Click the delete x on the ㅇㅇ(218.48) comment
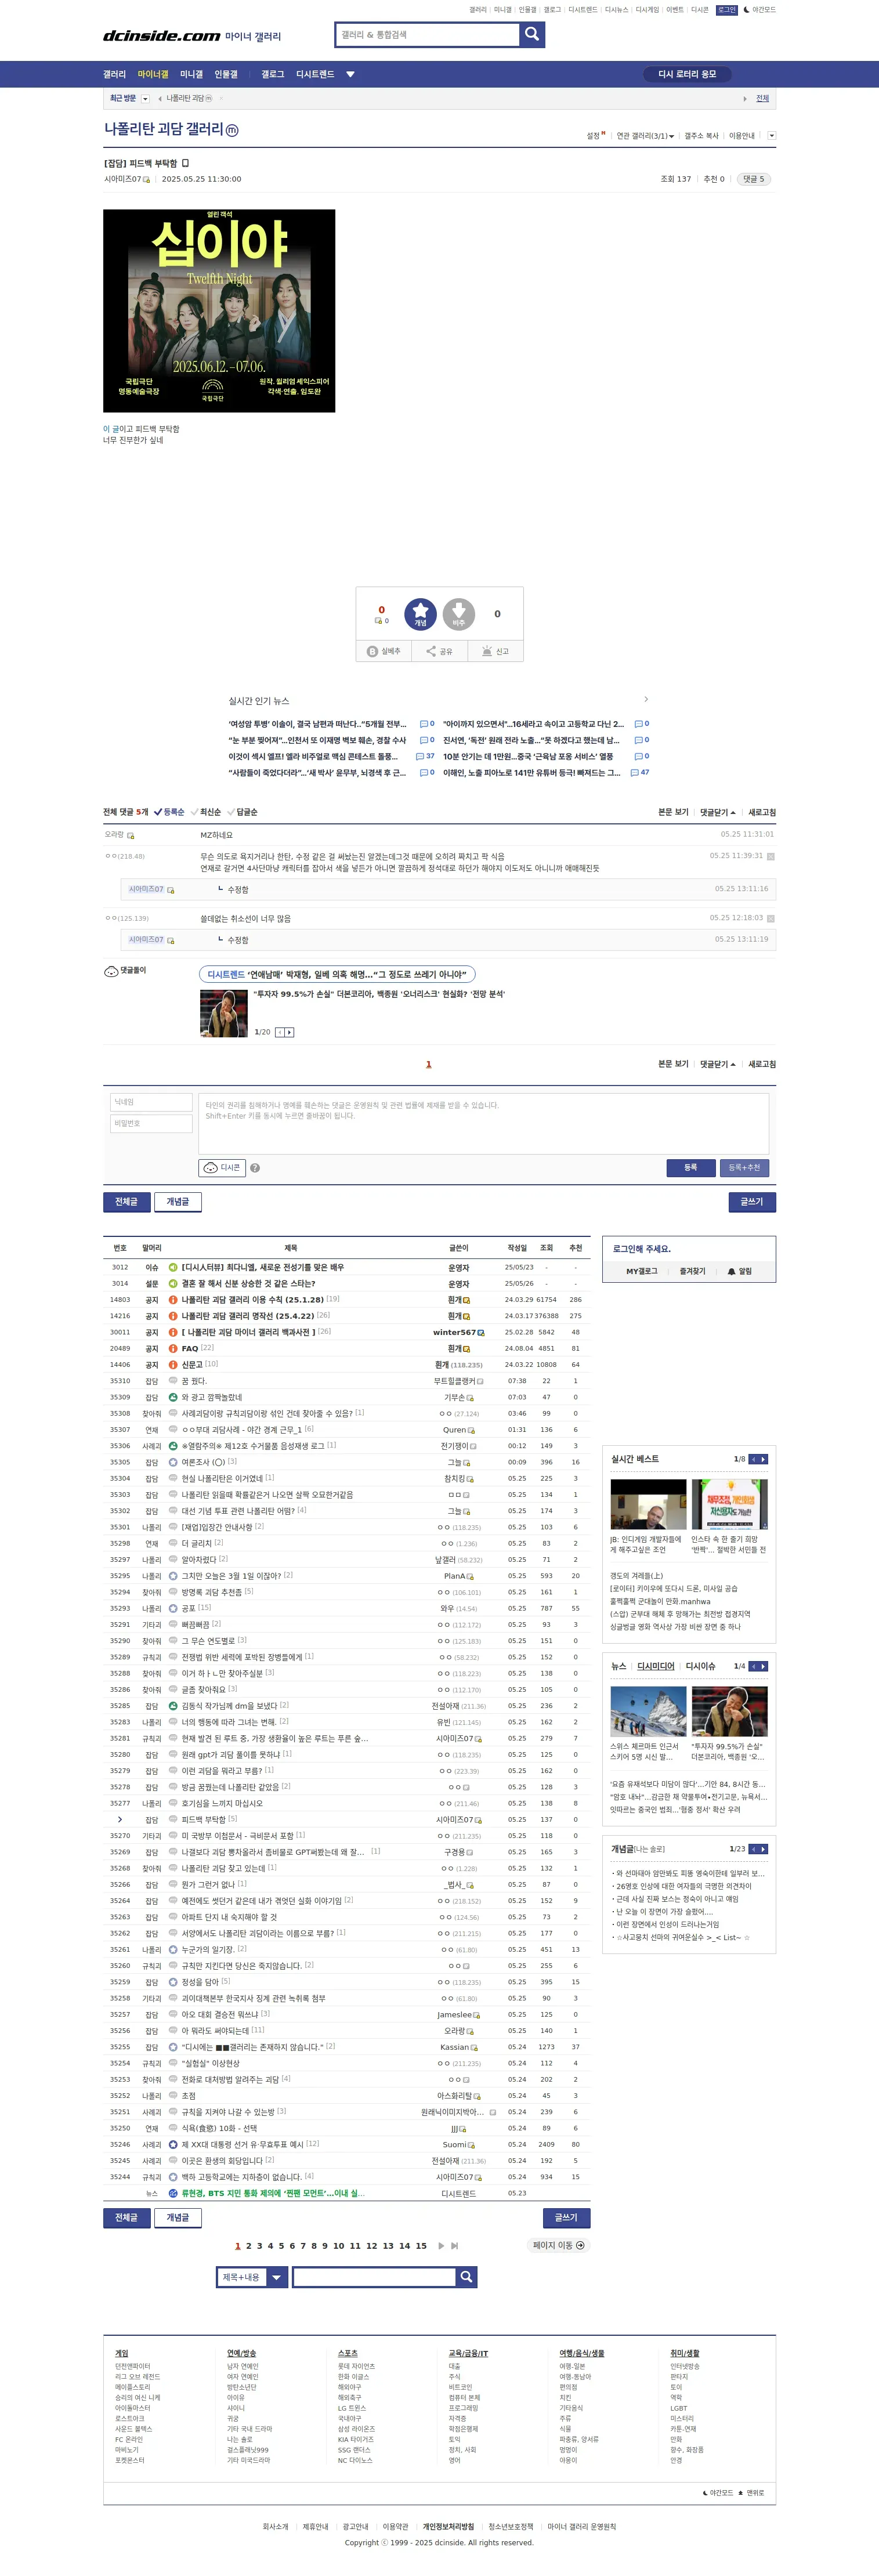This screenshot has width=879, height=2576. 770,856
